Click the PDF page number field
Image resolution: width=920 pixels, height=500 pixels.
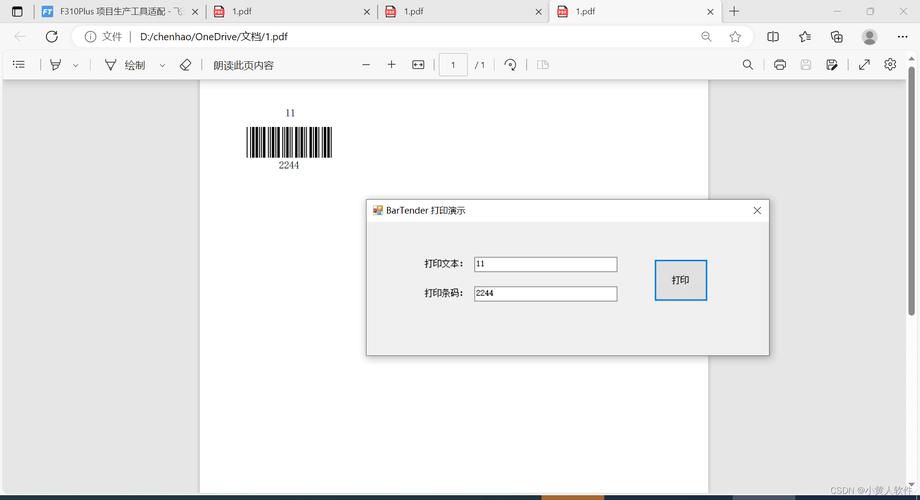(x=453, y=65)
